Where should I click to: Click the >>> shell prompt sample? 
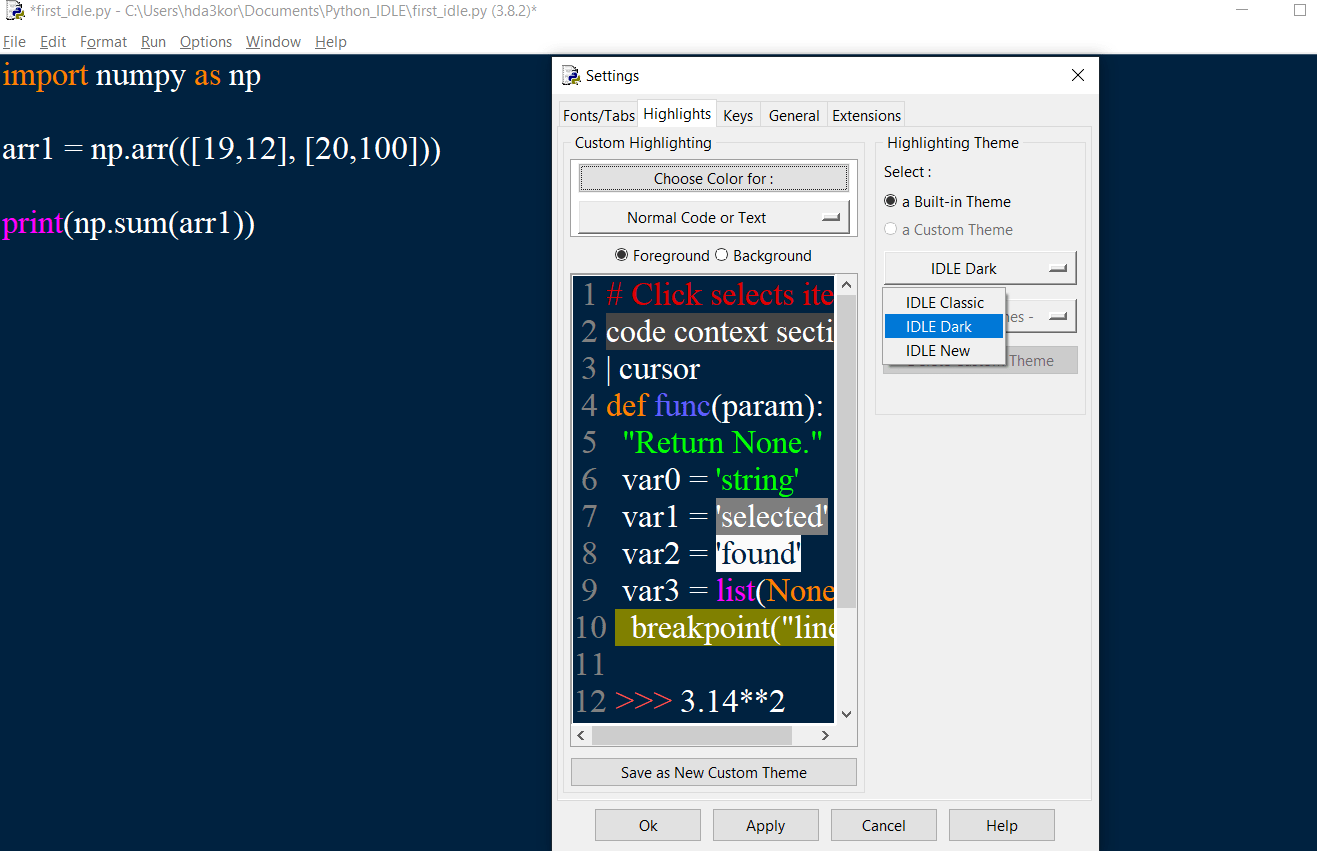pyautogui.click(x=643, y=702)
